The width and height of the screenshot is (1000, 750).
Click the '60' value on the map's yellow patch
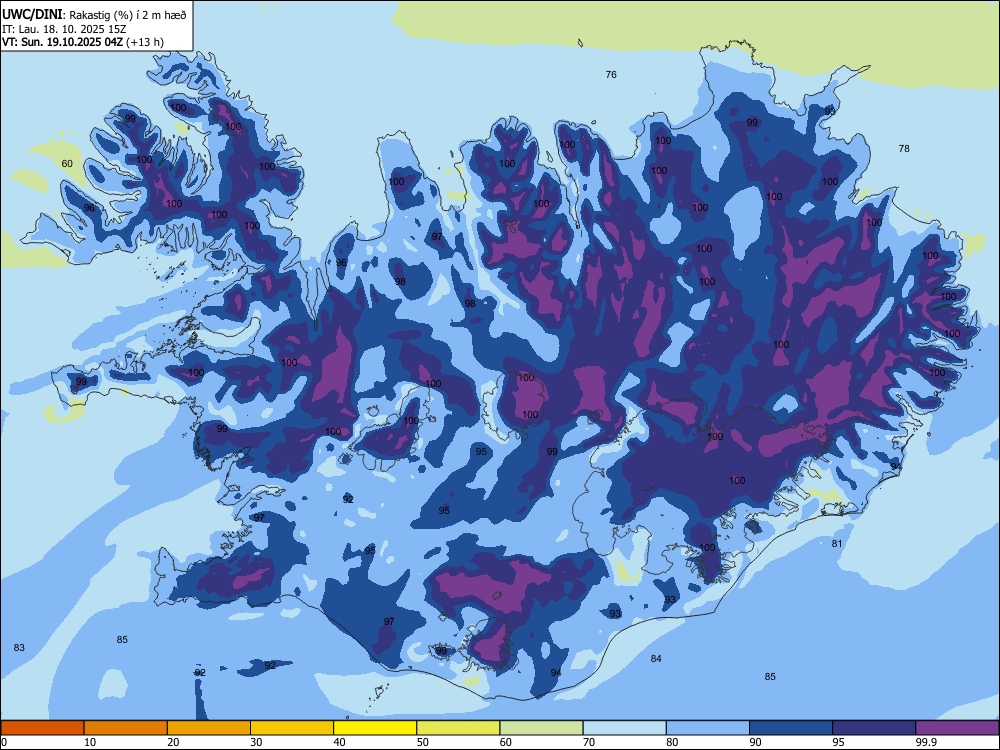point(67,164)
